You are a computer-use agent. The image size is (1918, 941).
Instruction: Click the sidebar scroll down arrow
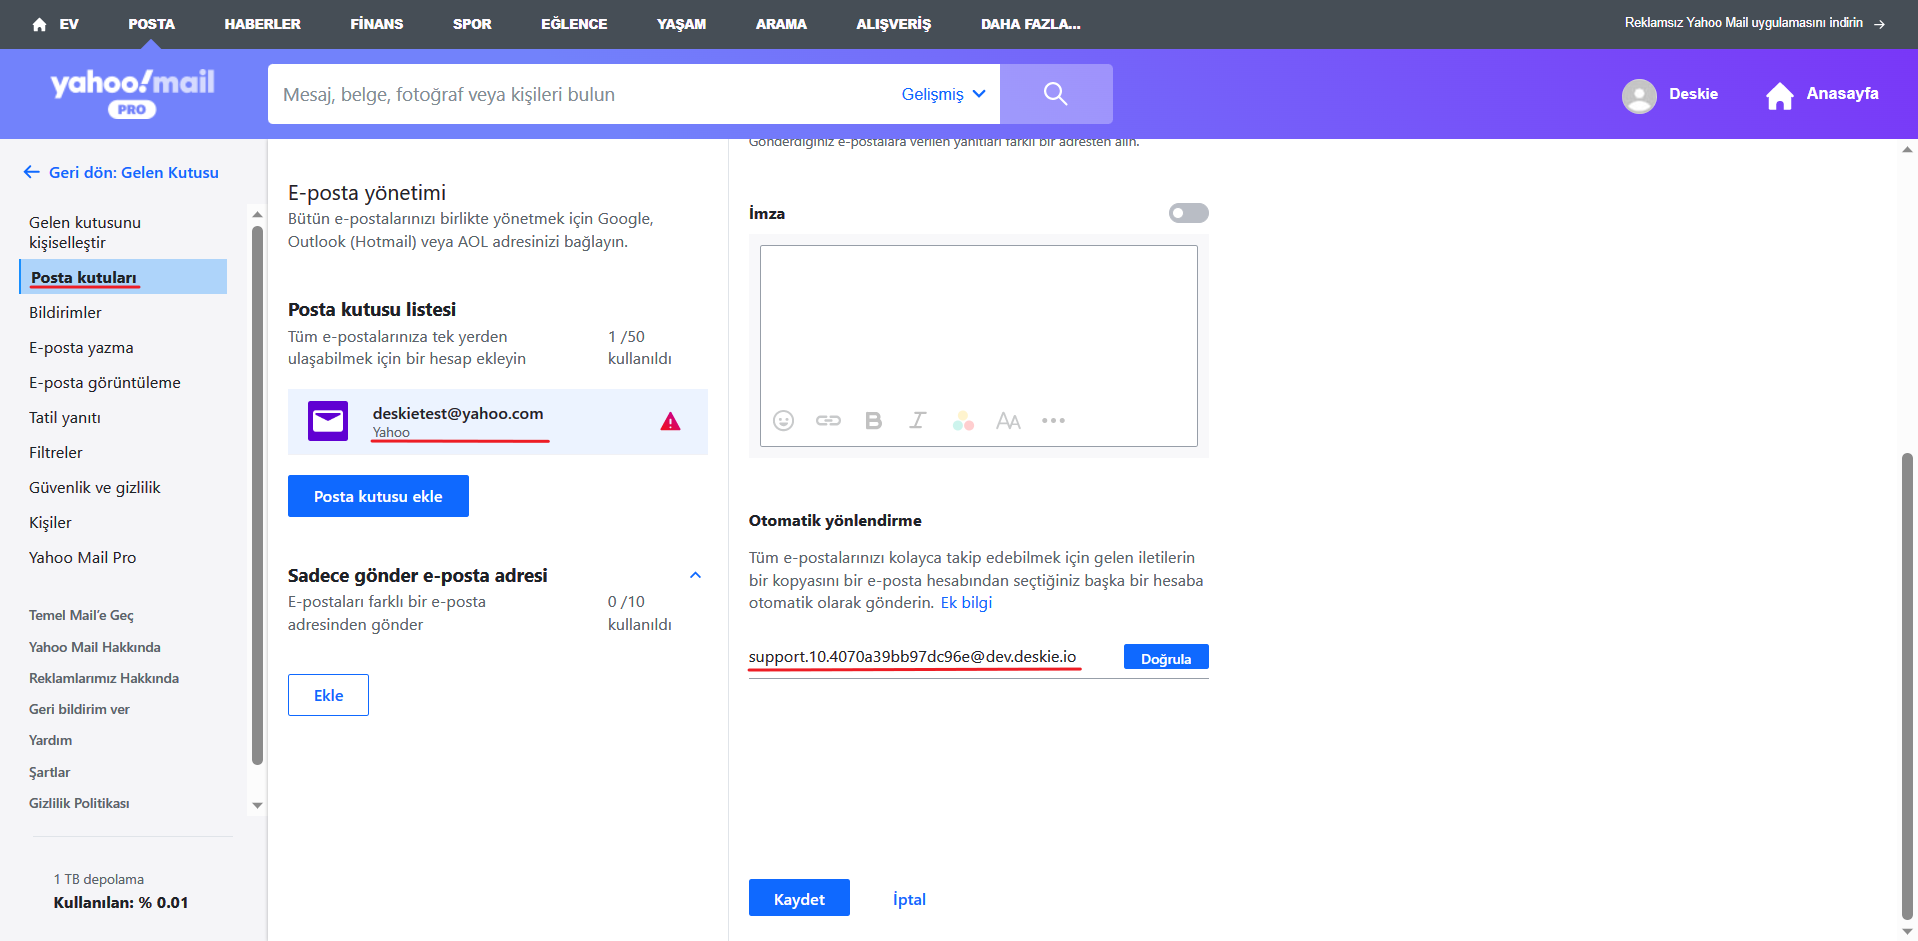[258, 805]
